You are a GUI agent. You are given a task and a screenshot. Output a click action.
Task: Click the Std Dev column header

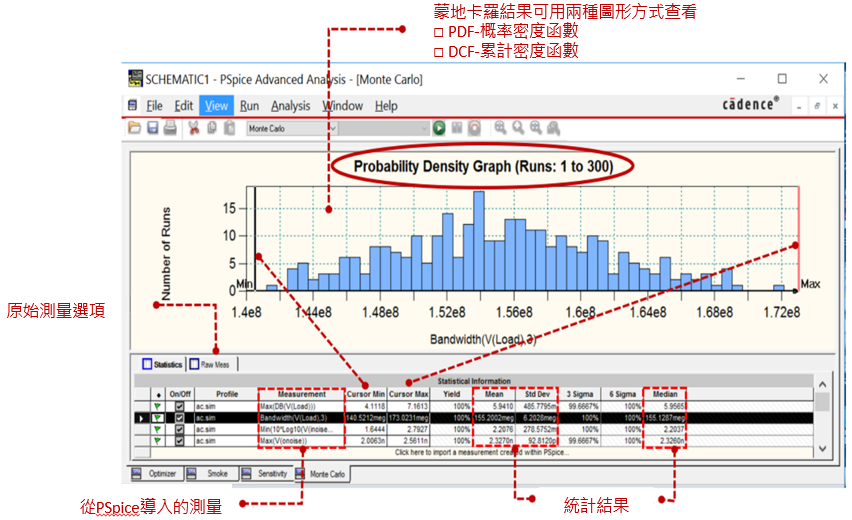tap(537, 394)
